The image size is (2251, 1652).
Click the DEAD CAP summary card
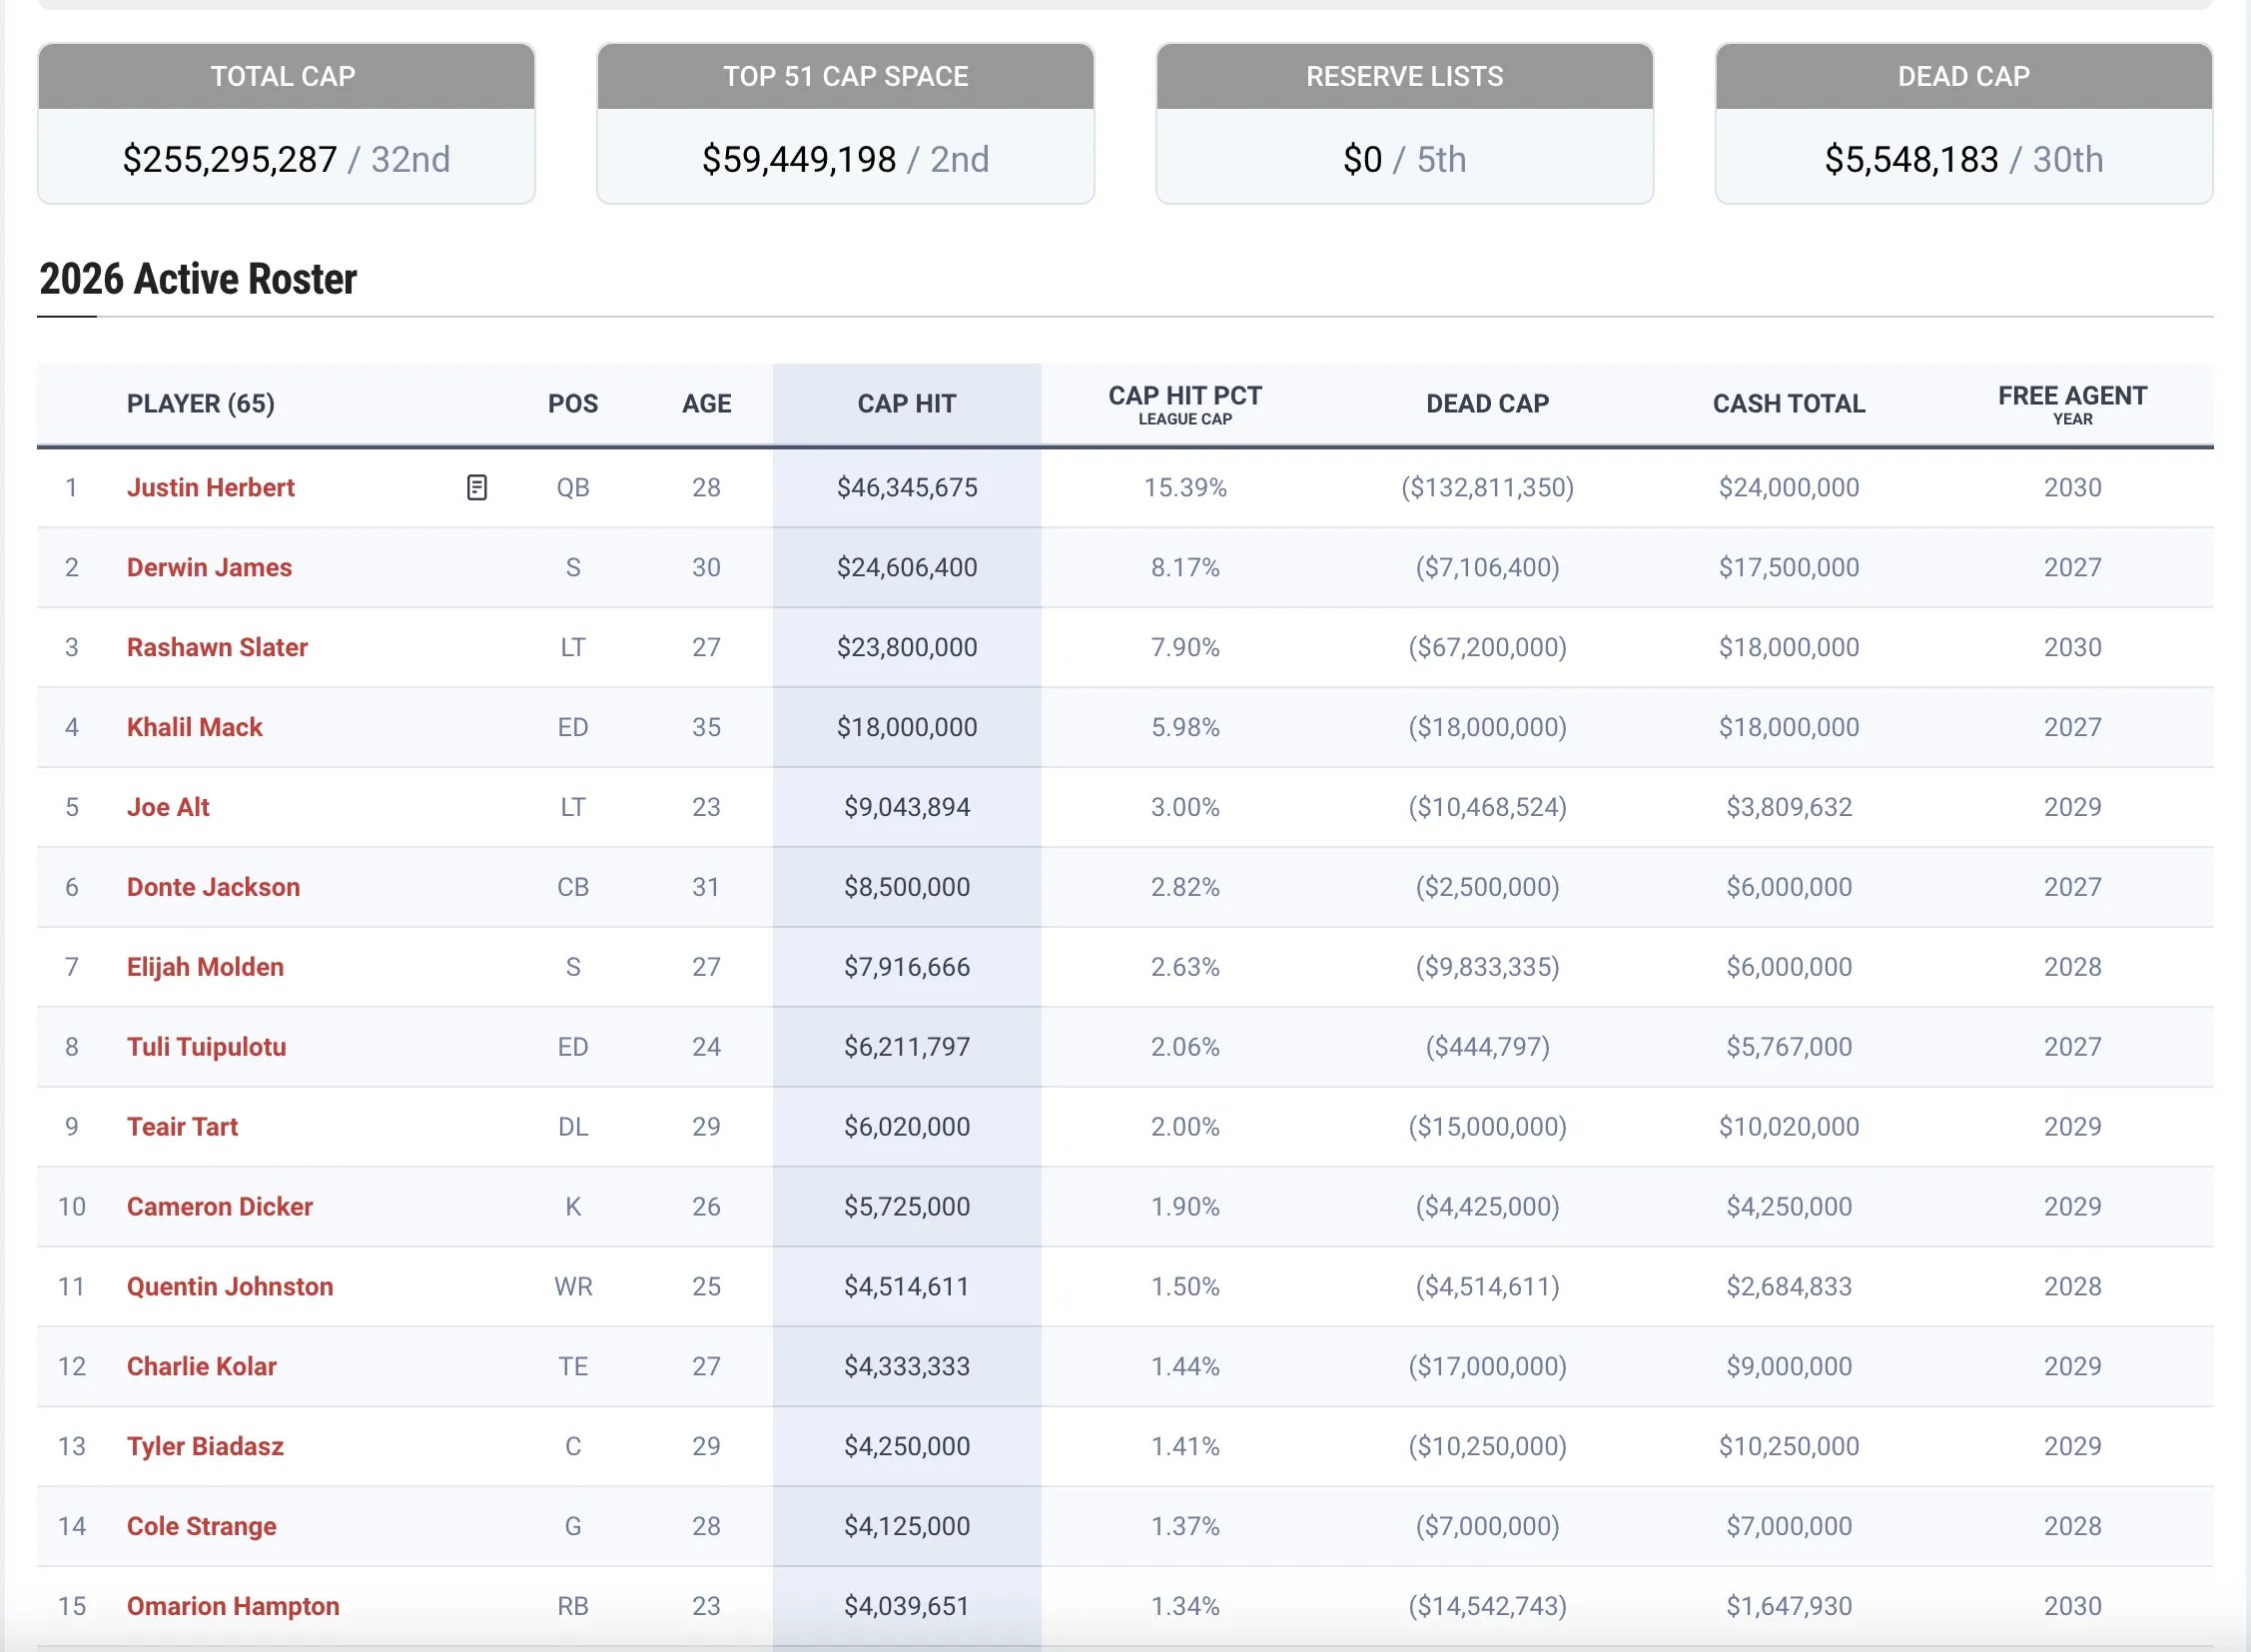[1963, 124]
